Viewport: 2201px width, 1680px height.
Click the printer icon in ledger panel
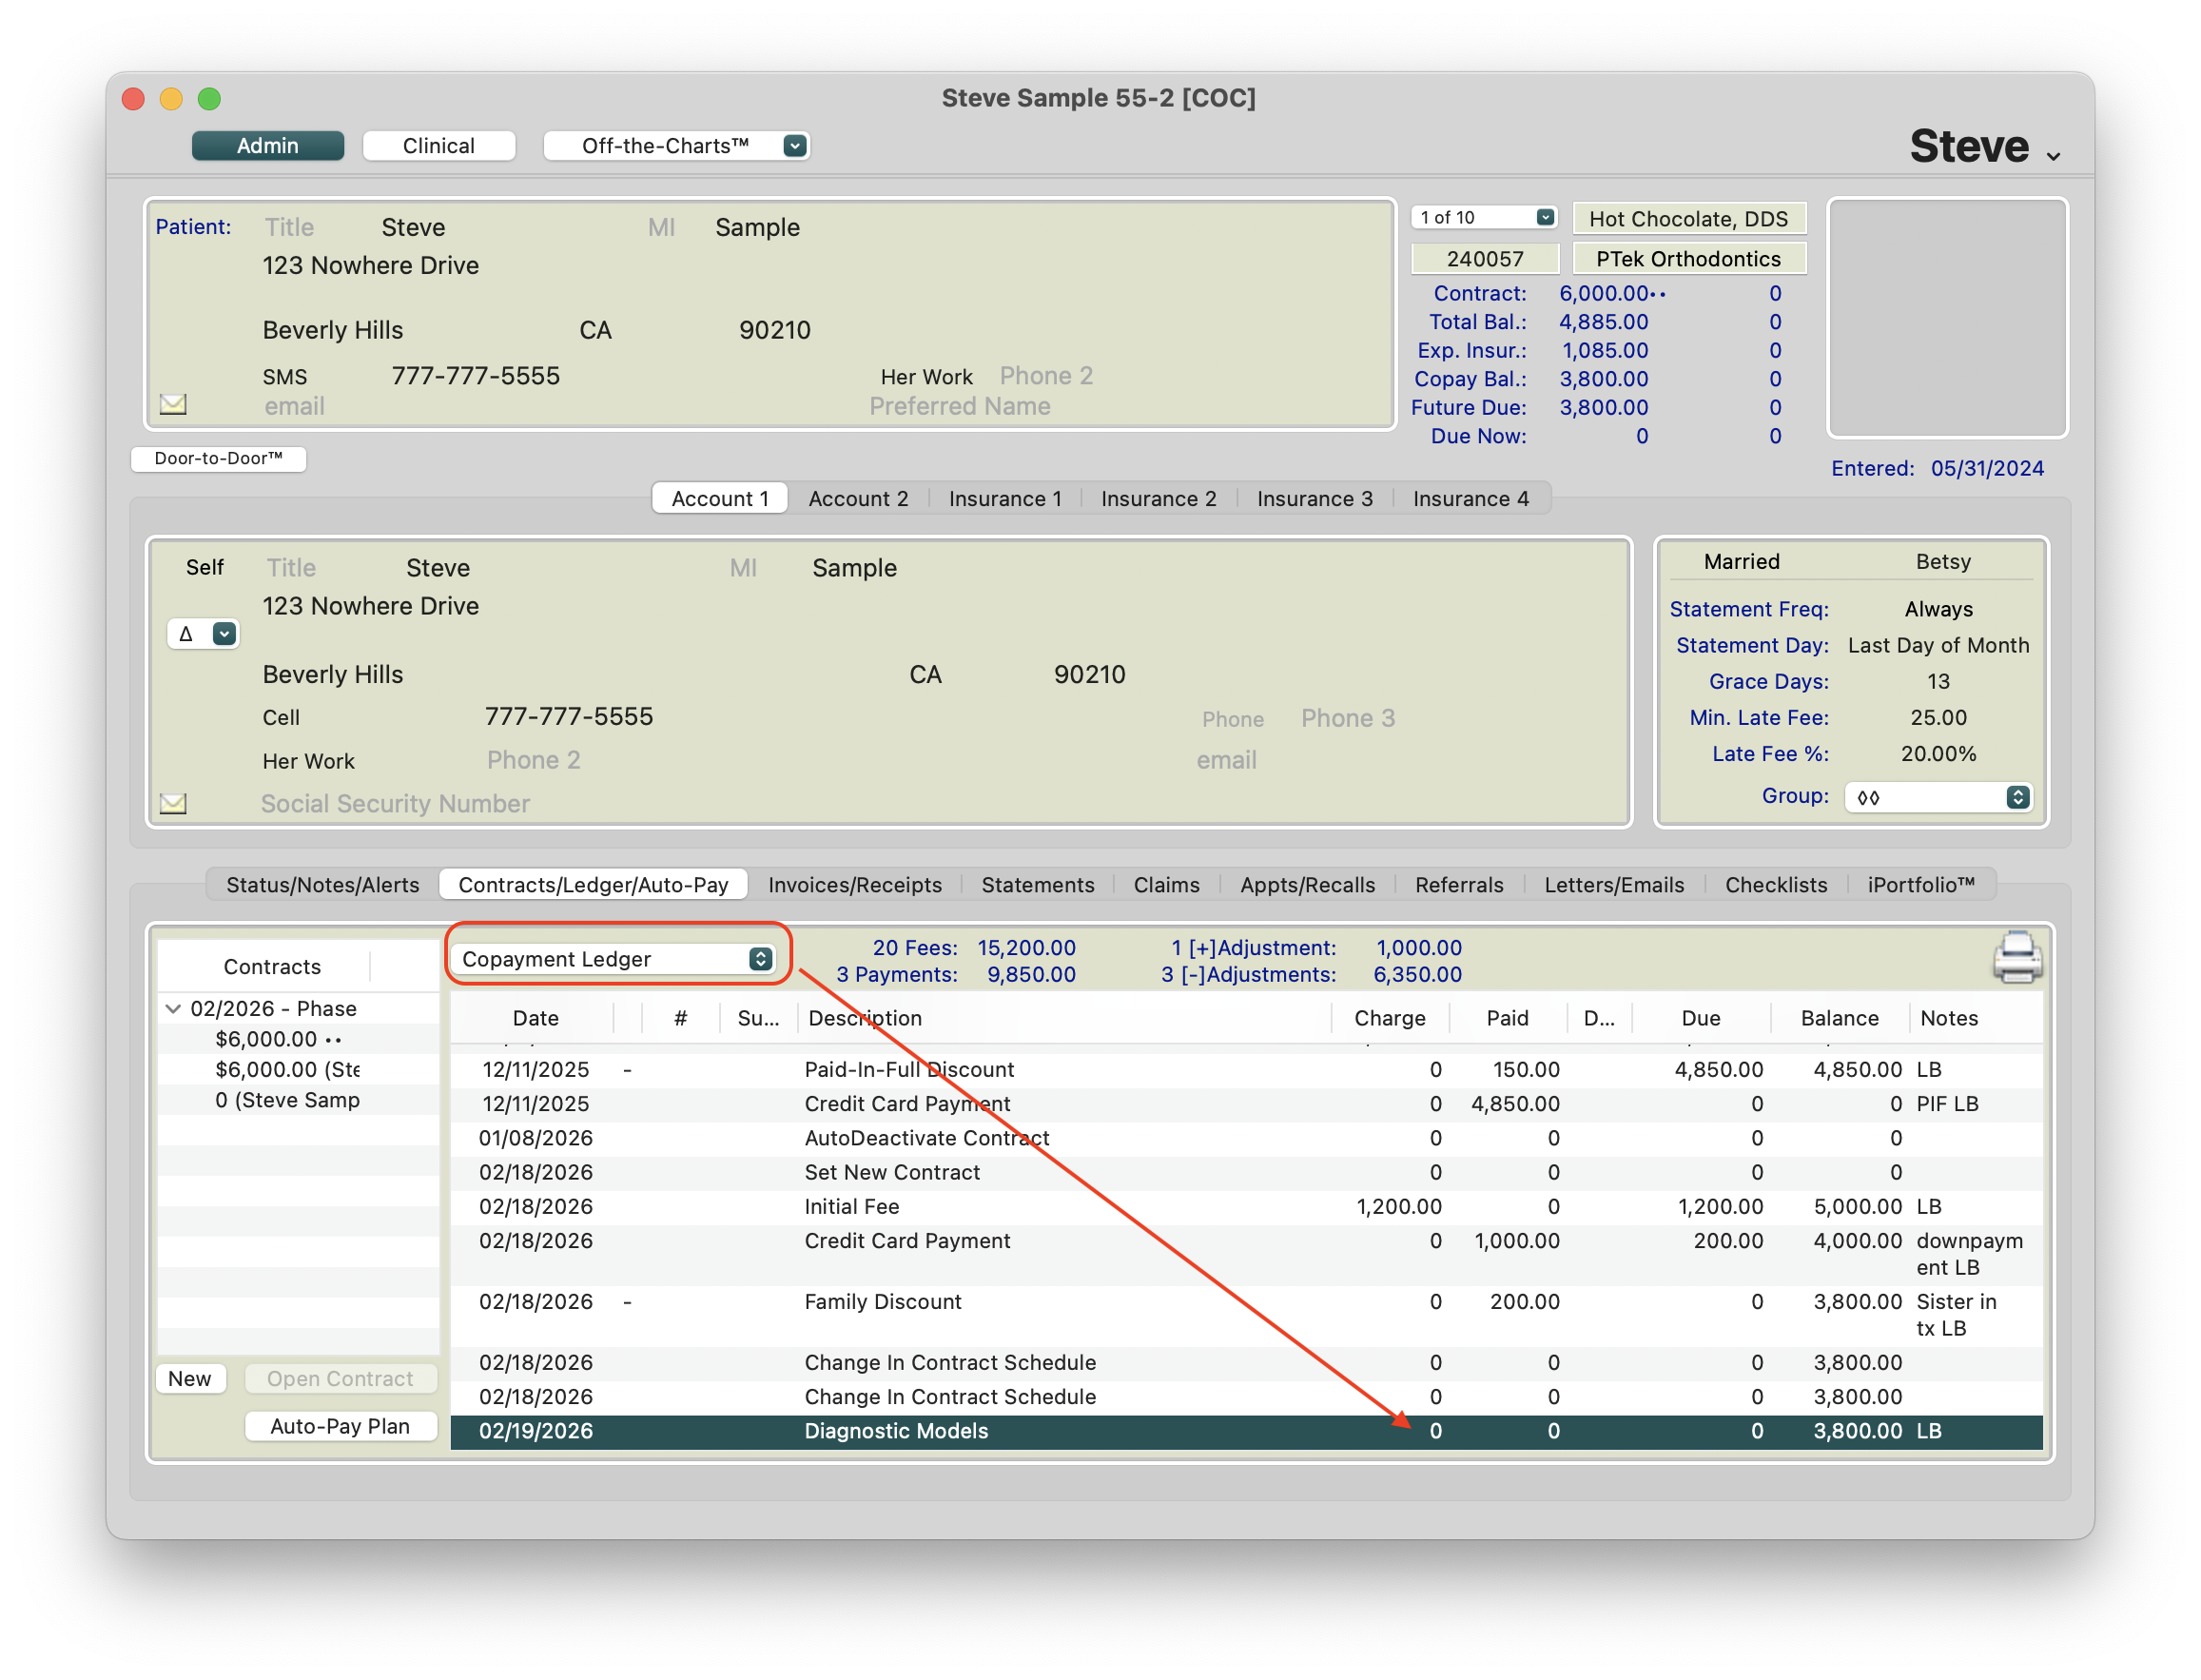pos(2016,958)
